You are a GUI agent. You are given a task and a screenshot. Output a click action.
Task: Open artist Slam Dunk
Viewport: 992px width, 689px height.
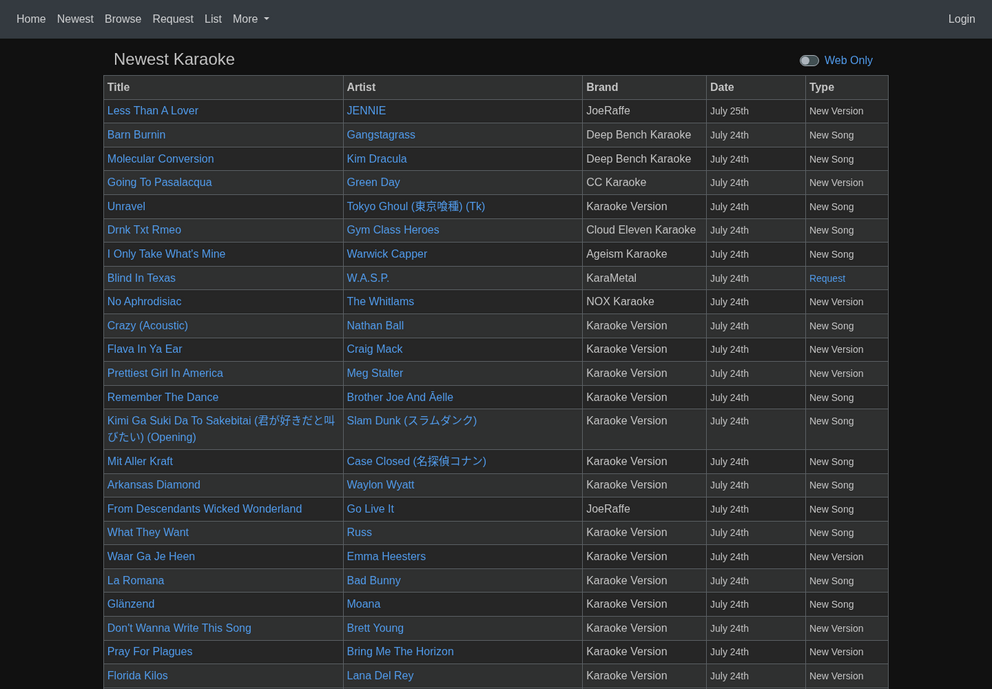[412, 421]
